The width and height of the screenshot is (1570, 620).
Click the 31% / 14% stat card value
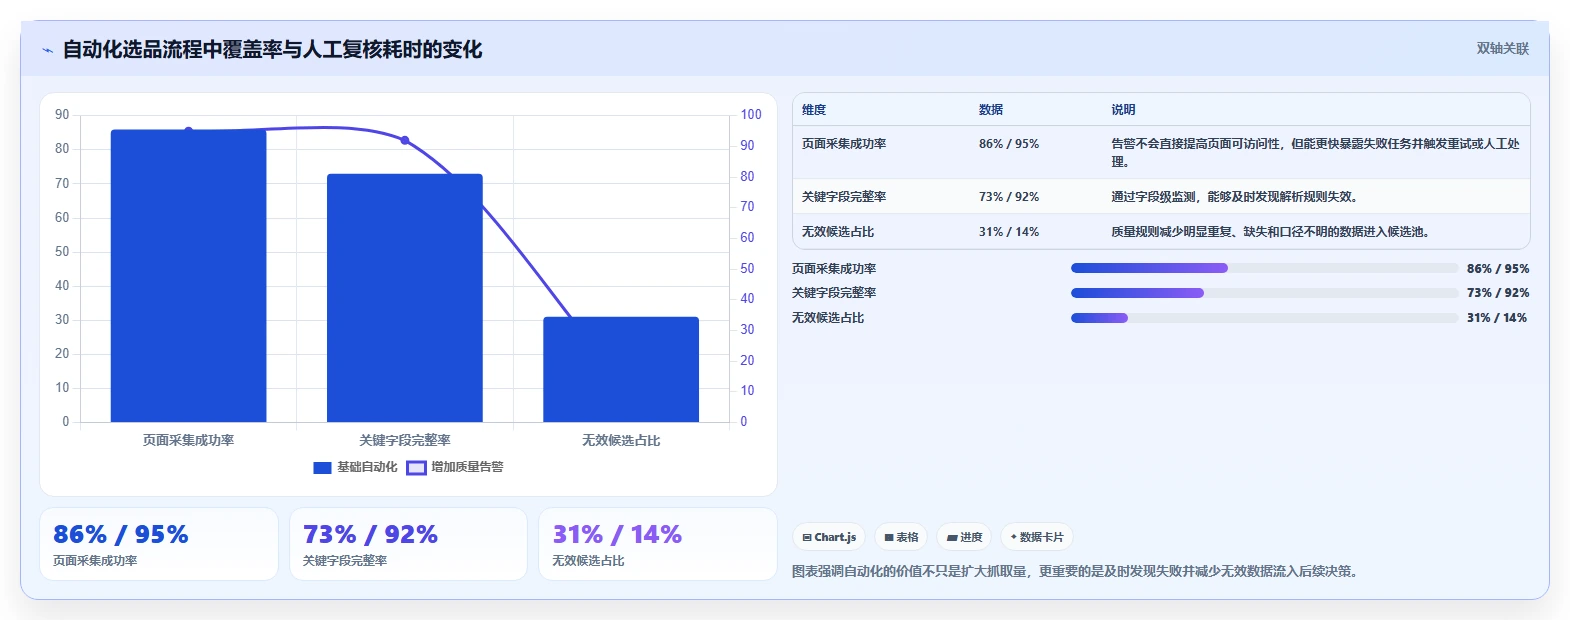click(x=617, y=534)
